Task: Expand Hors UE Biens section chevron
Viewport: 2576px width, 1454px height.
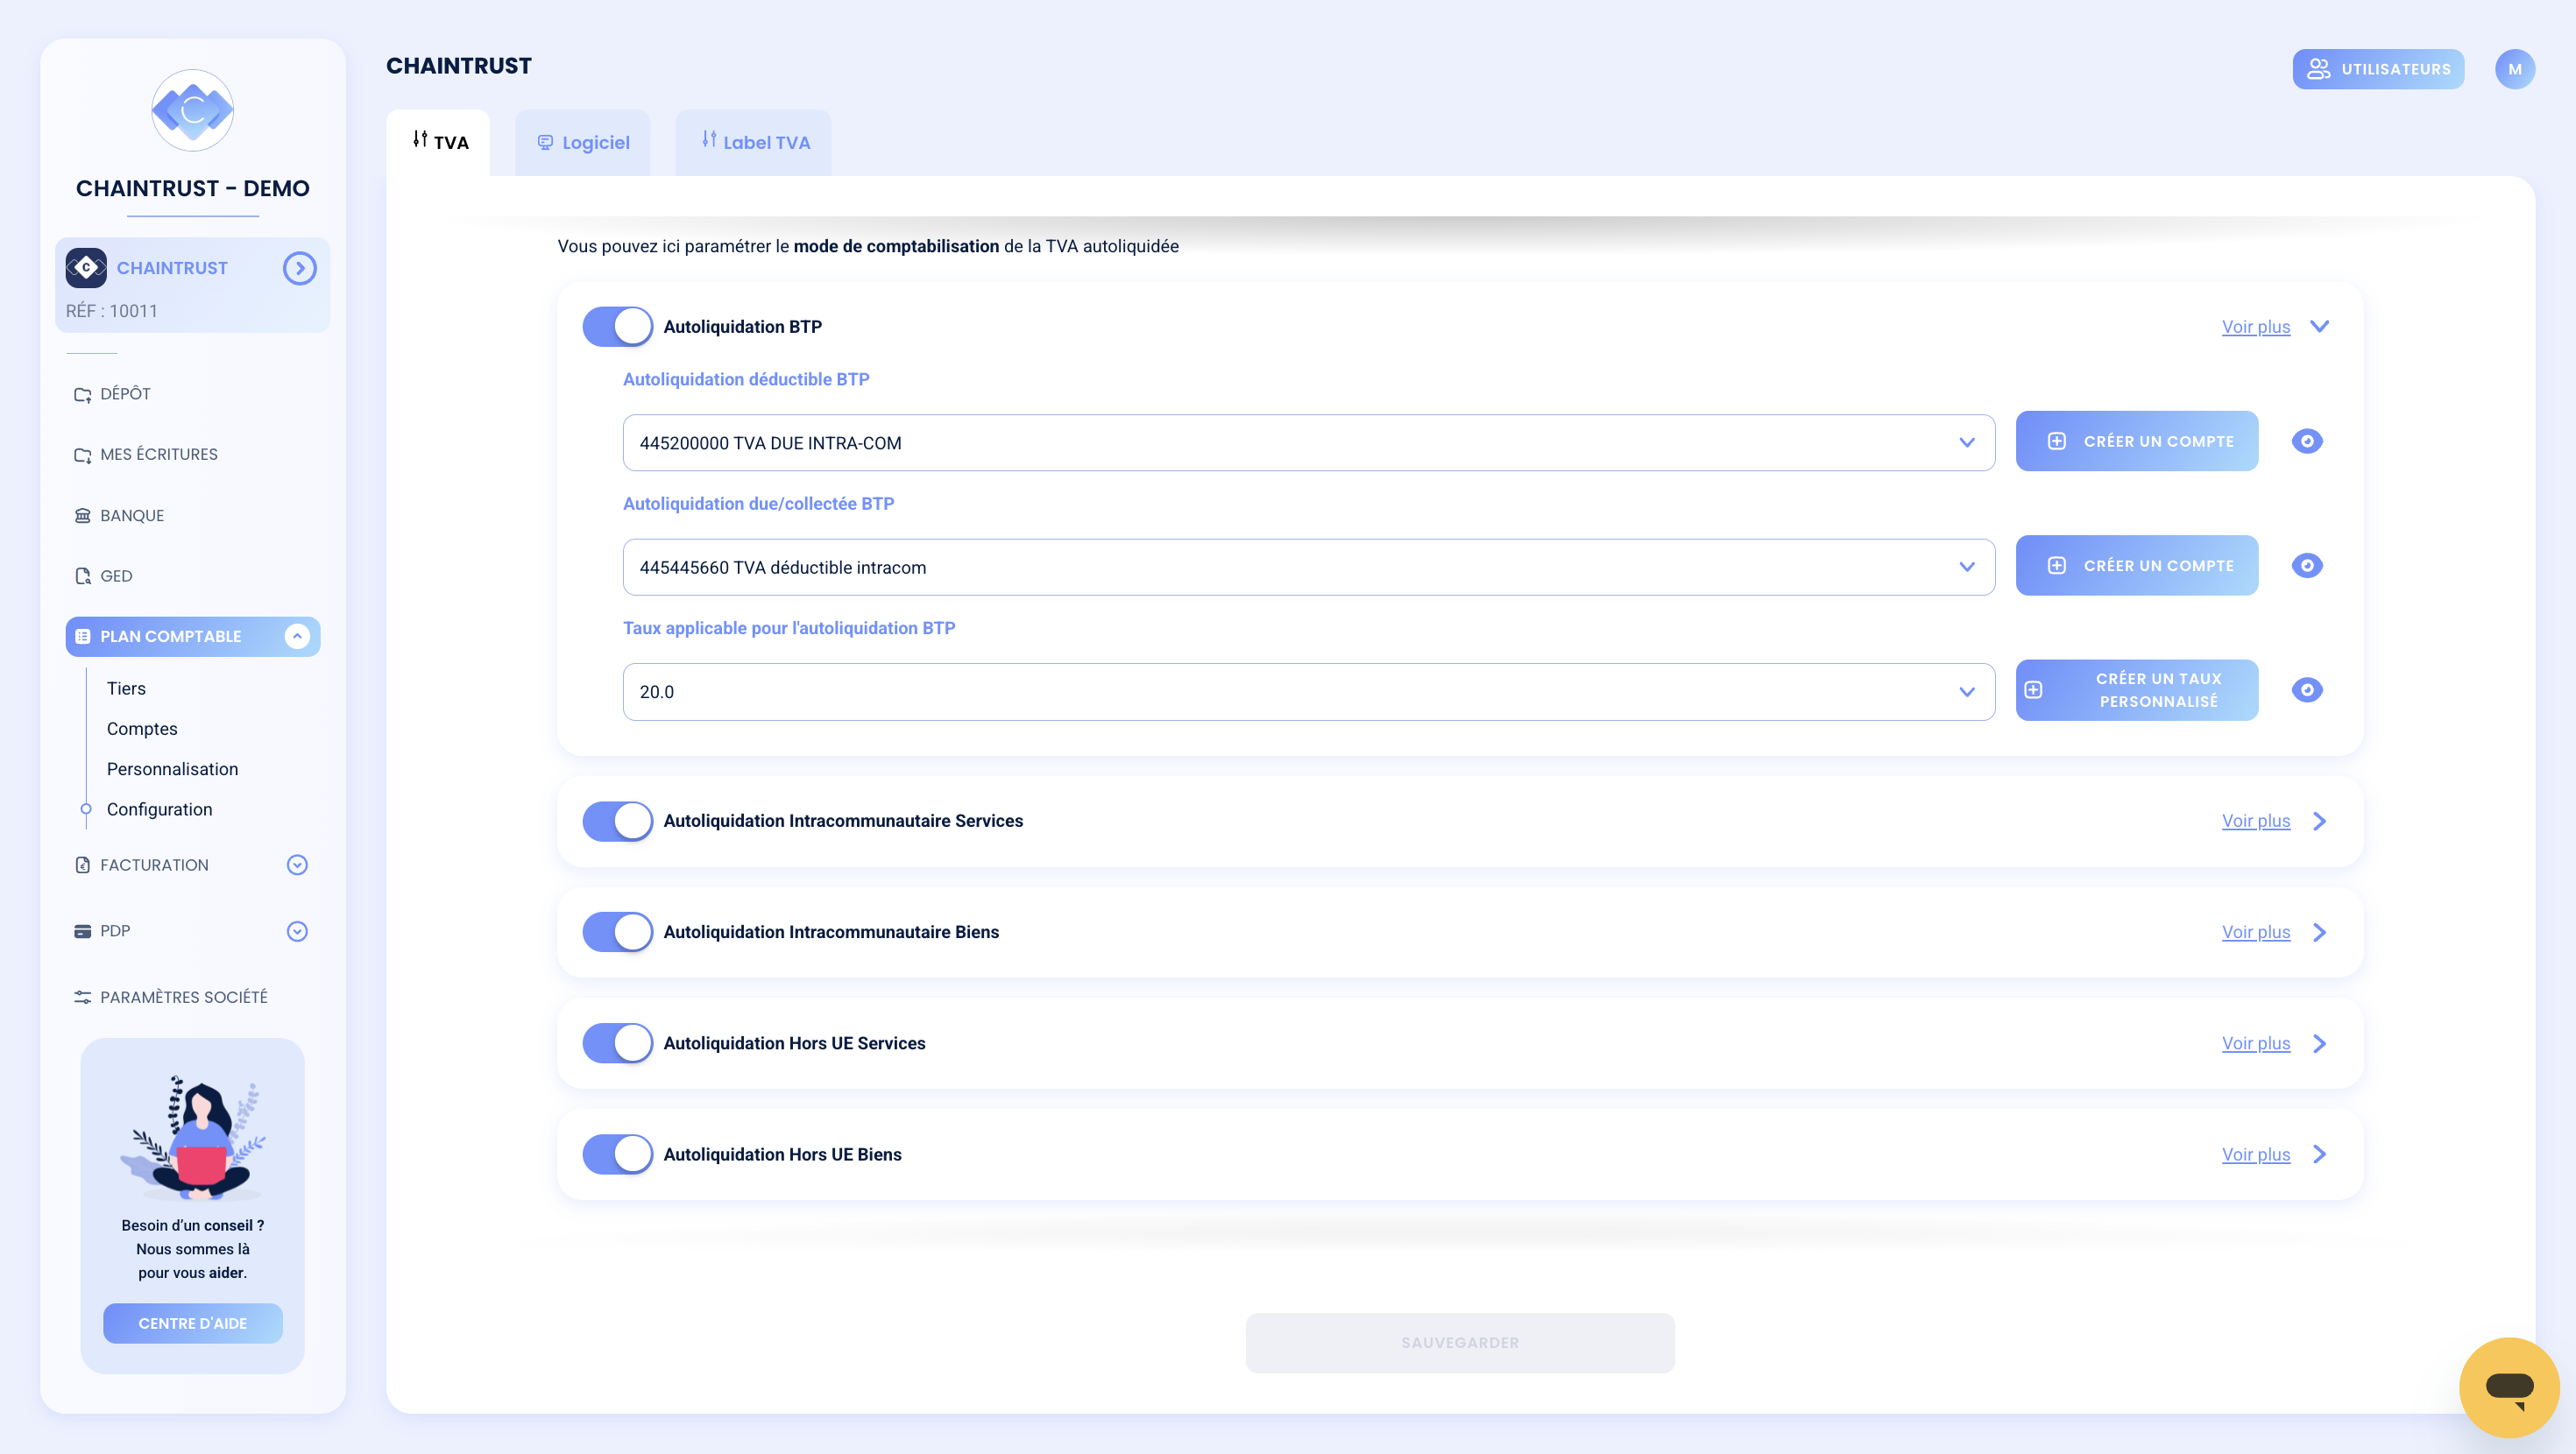Action: pos(2320,1154)
